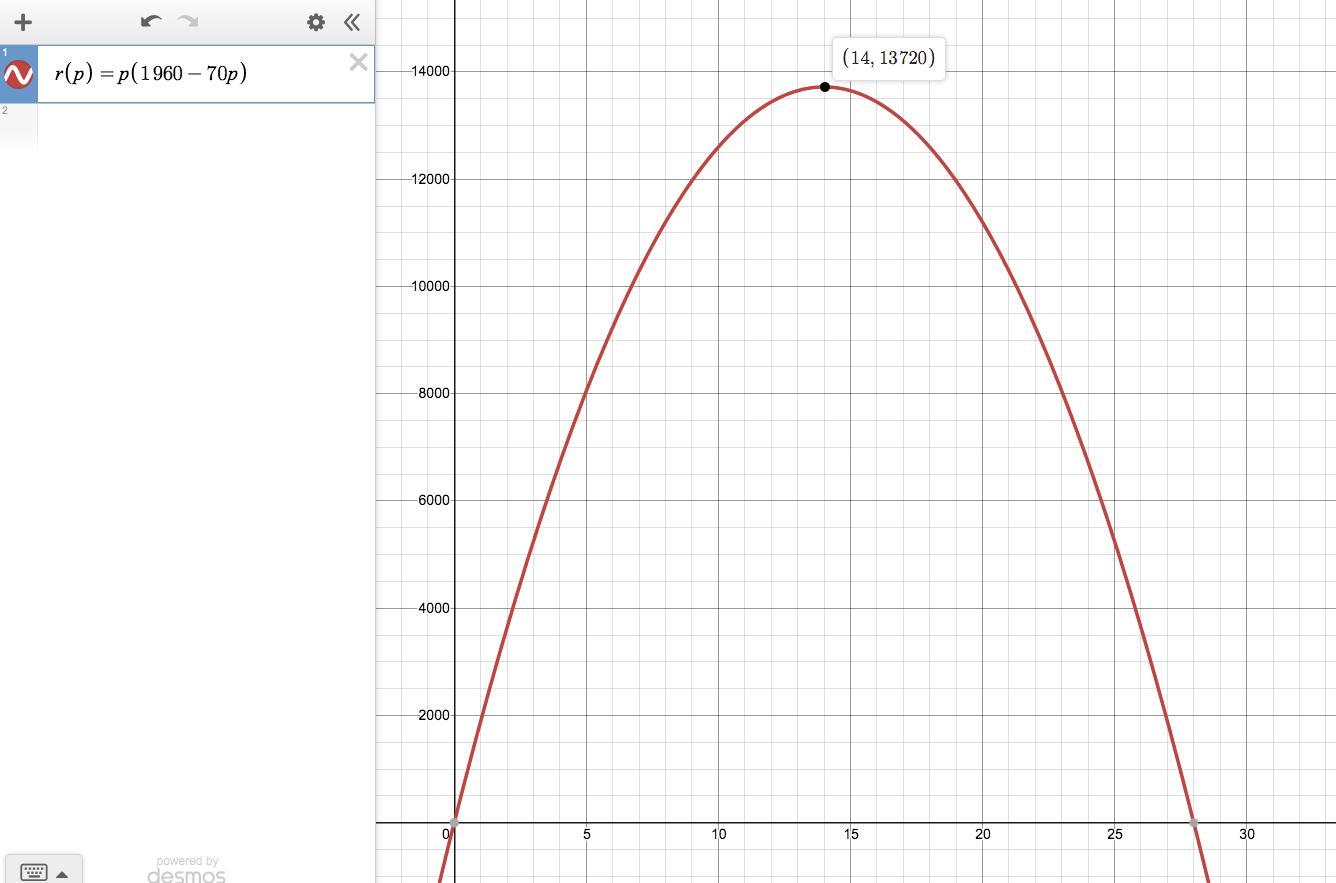Select the x-intercept point at 28
The image size is (1336, 883).
click(1194, 822)
